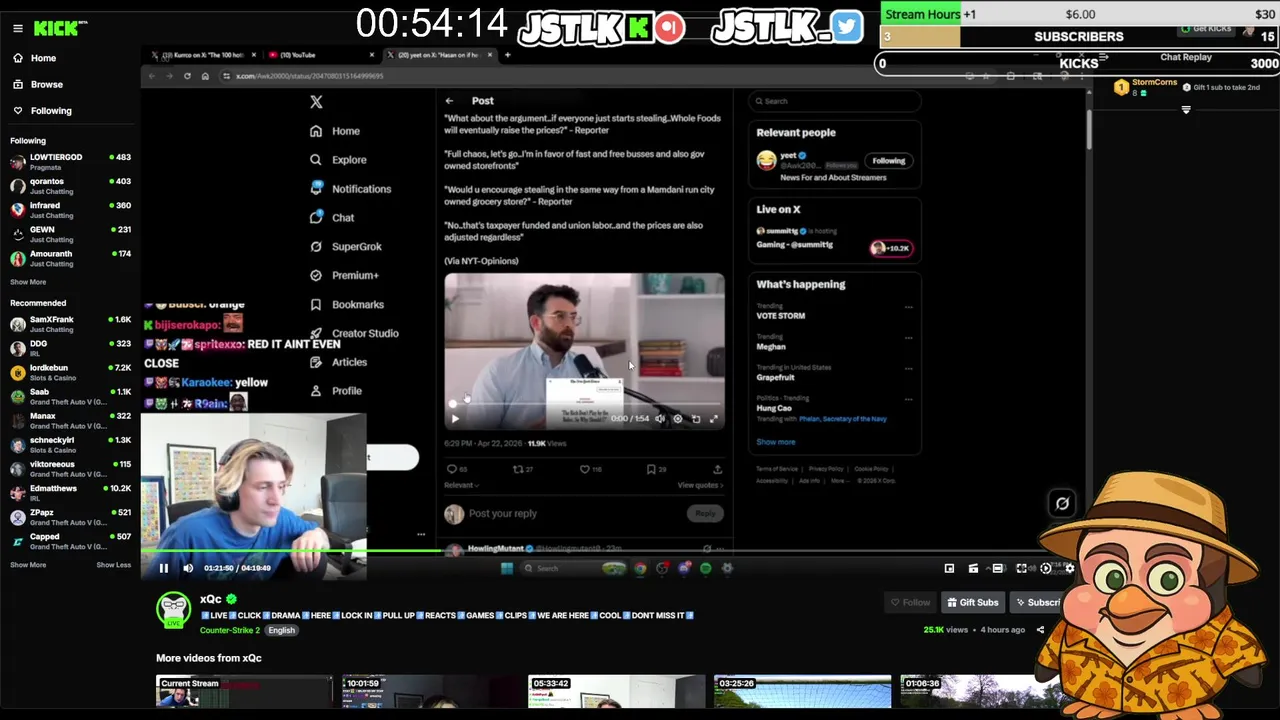Click Capped channel avatar in Recommended
1280x720 pixels.
point(17,541)
